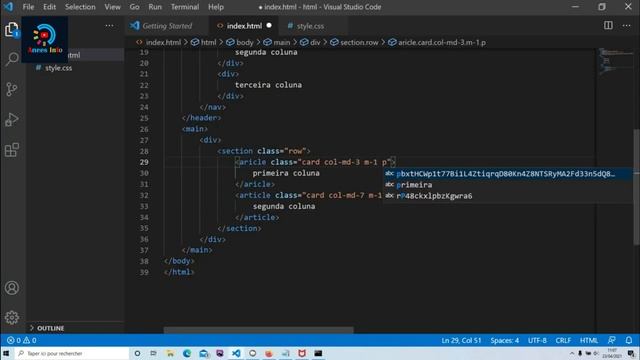Open the Extensions view

point(12,149)
